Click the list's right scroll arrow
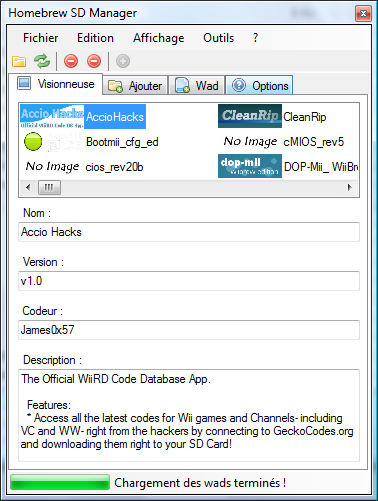Image resolution: width=378 pixels, height=501 pixels. click(350, 187)
